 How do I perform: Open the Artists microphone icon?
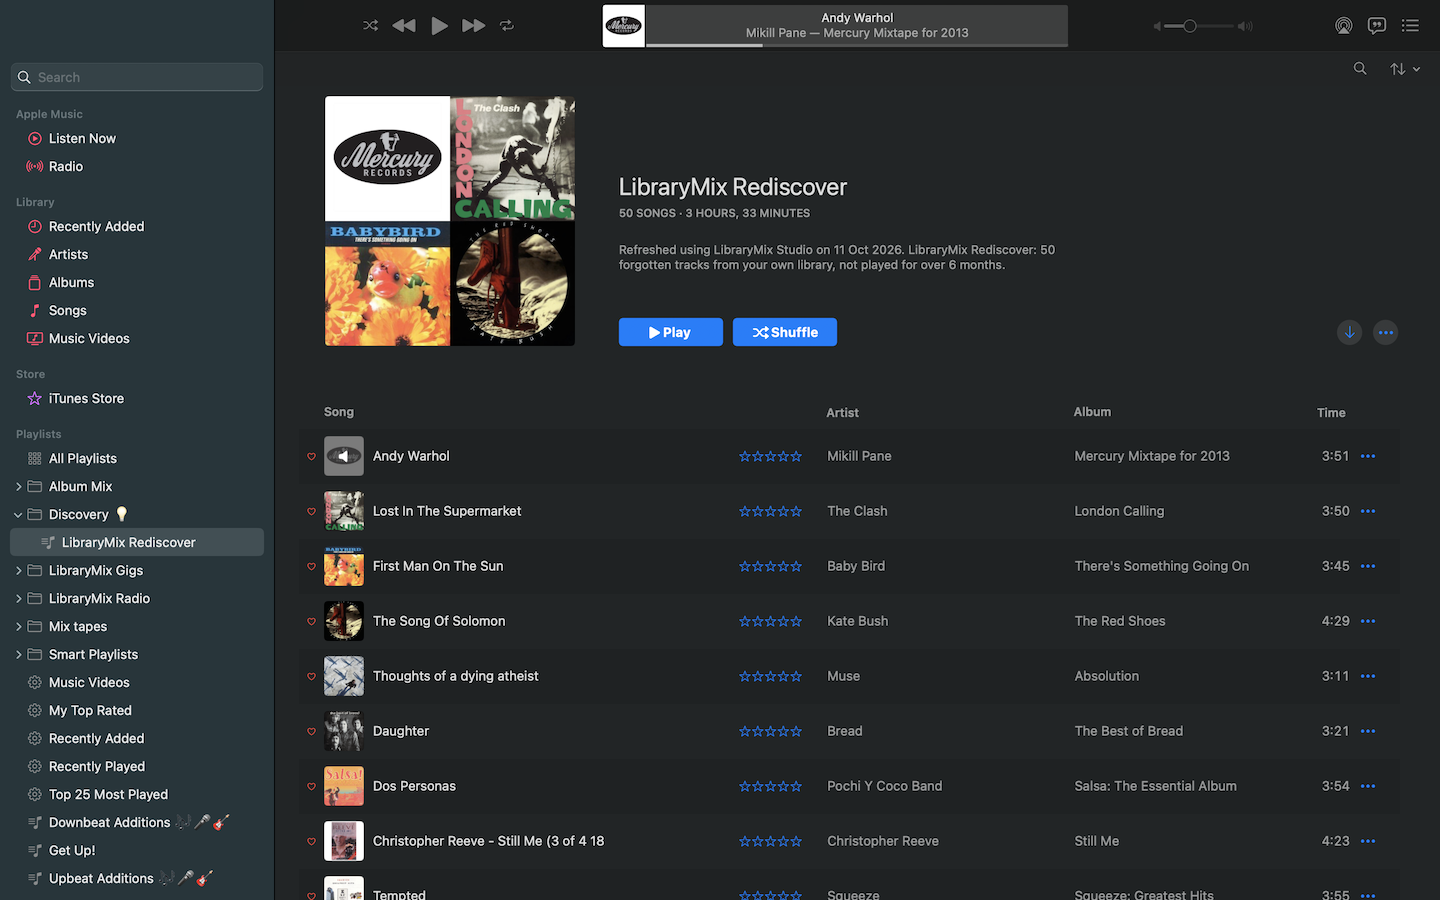35,255
